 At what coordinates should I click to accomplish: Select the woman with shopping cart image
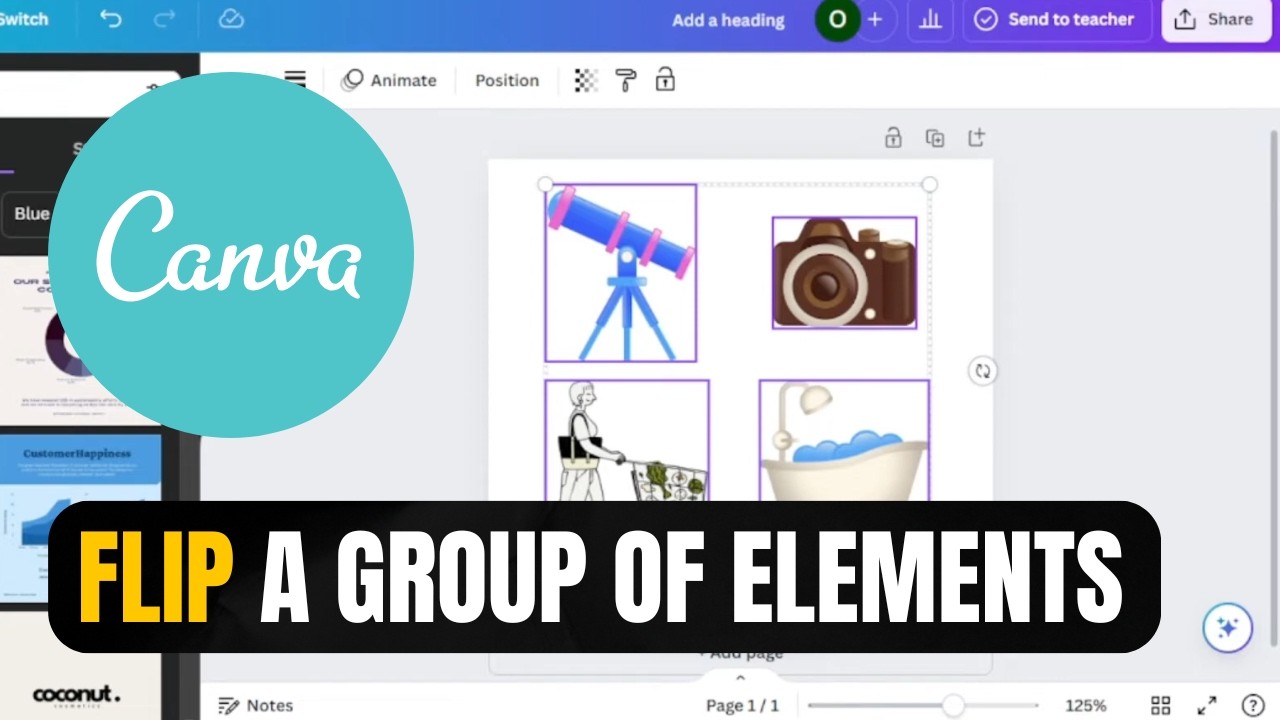[x=627, y=440]
